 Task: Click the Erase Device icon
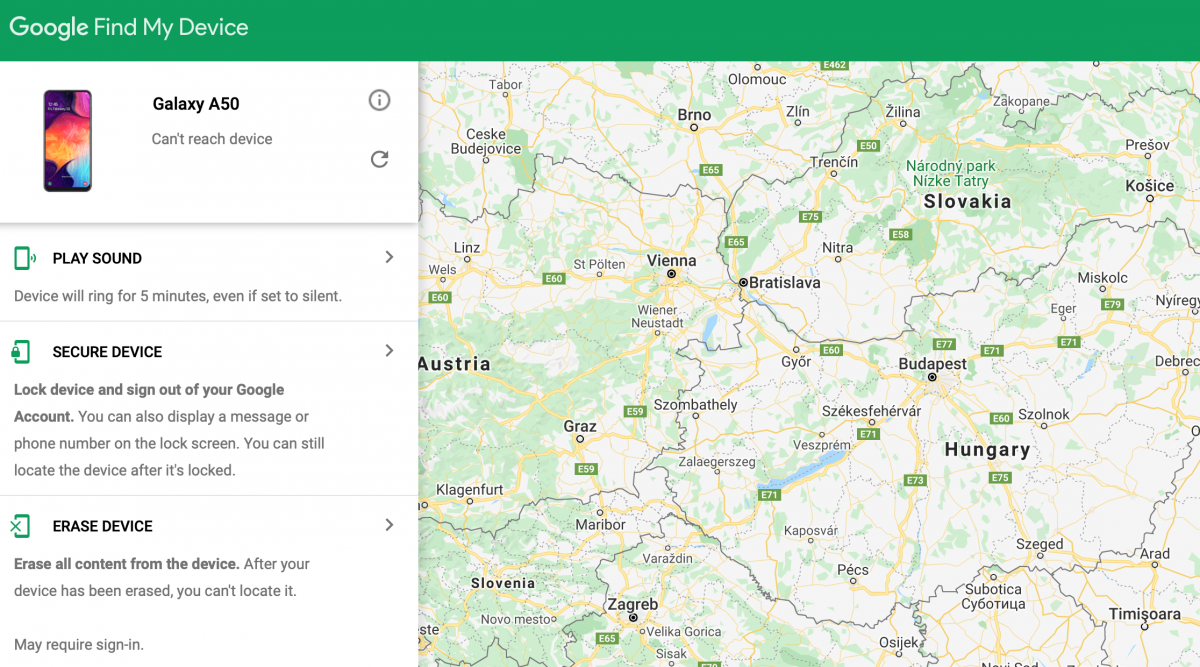point(21,526)
